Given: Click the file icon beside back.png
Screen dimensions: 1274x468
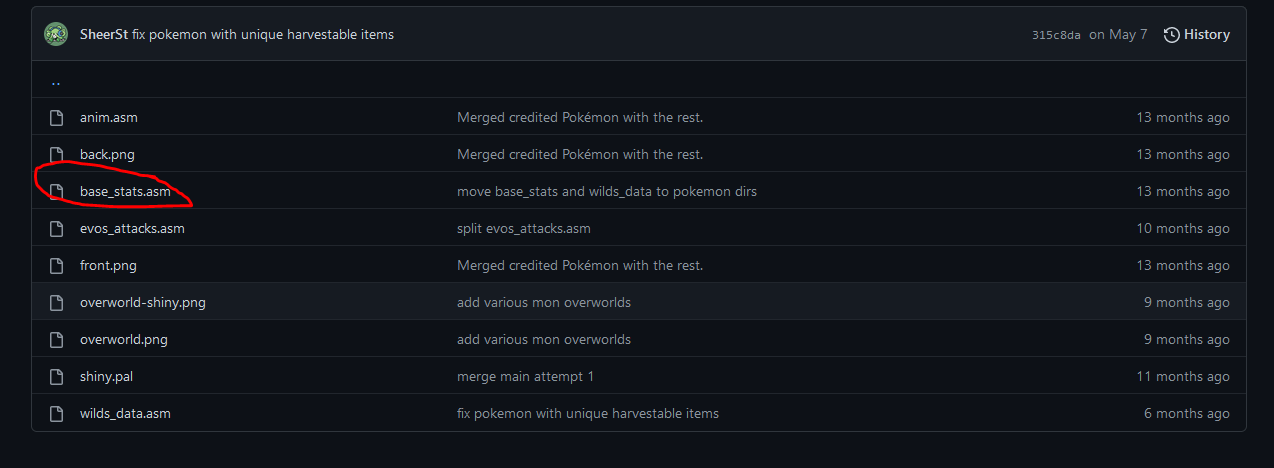Looking at the screenshot, I should coord(57,154).
